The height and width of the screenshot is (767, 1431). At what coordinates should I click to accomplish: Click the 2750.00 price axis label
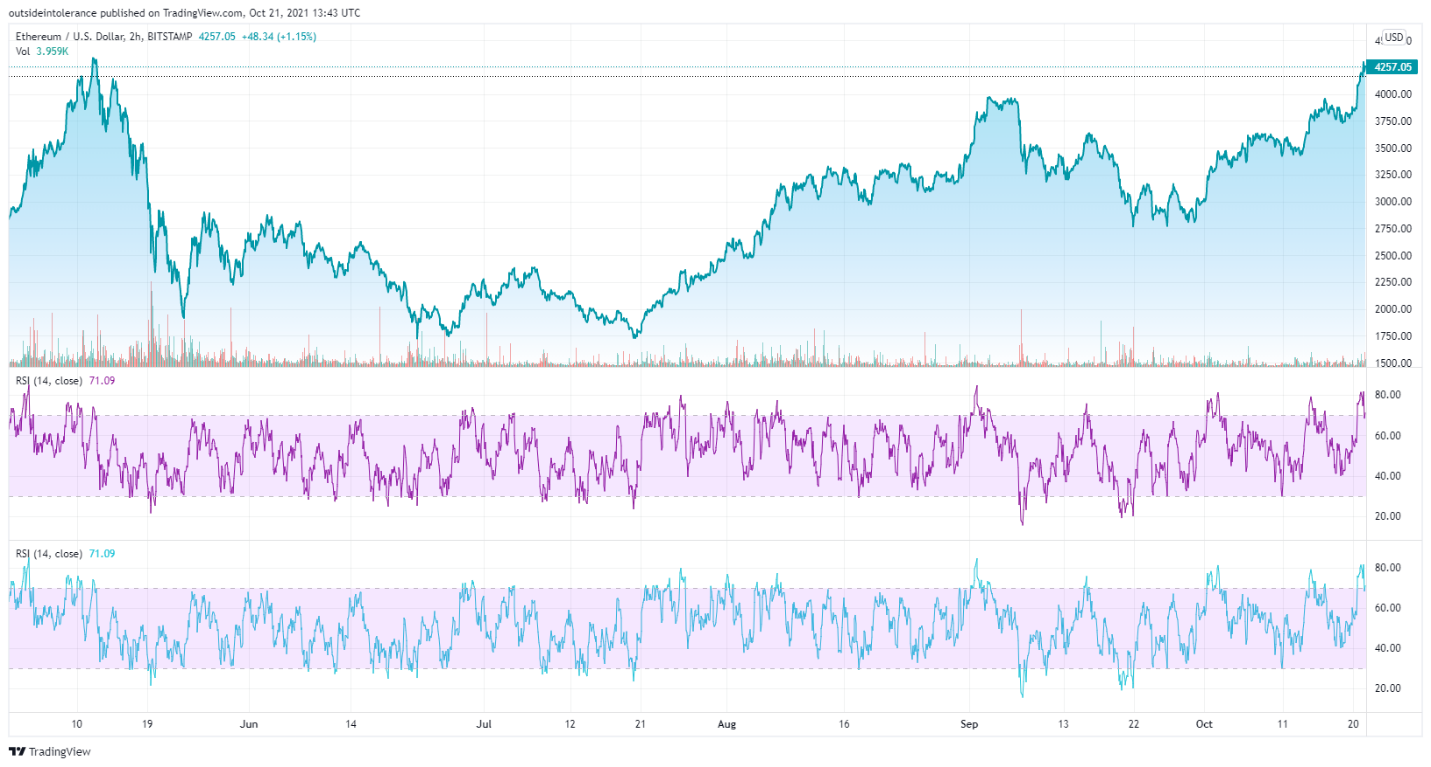click(x=1393, y=228)
